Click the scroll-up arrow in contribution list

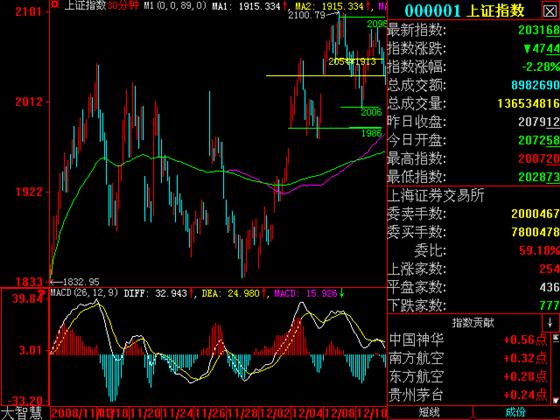(556, 338)
